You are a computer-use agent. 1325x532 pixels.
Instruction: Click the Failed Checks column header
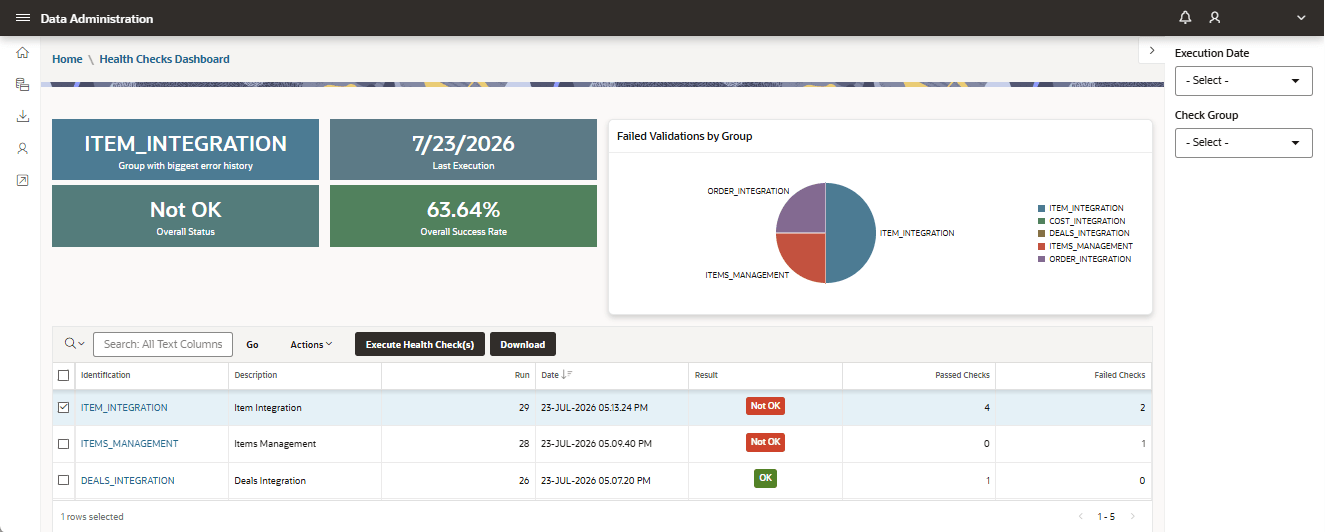(x=1120, y=375)
